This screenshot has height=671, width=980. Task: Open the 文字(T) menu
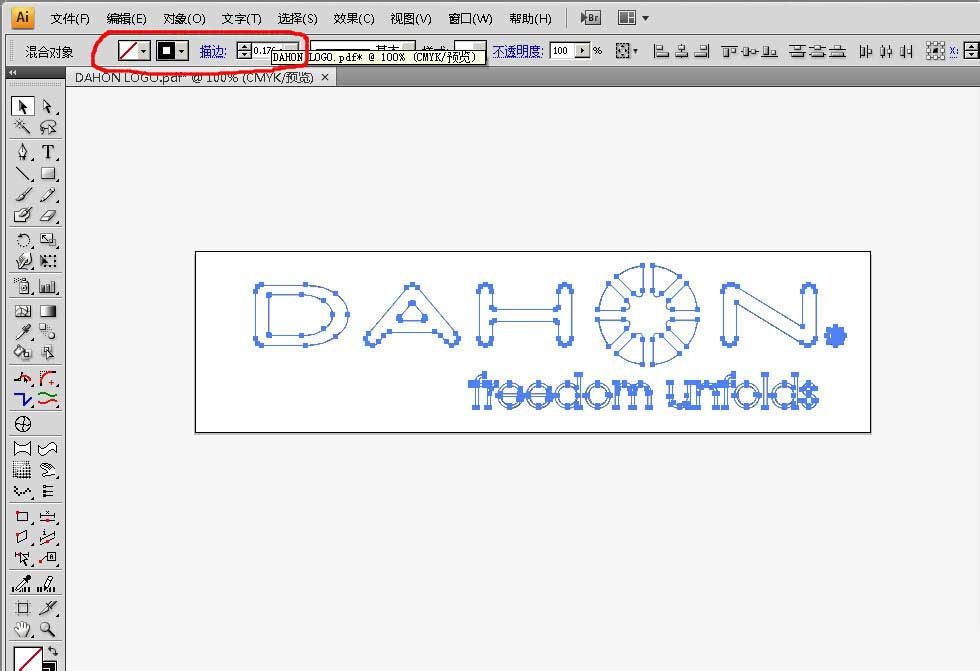(x=241, y=19)
